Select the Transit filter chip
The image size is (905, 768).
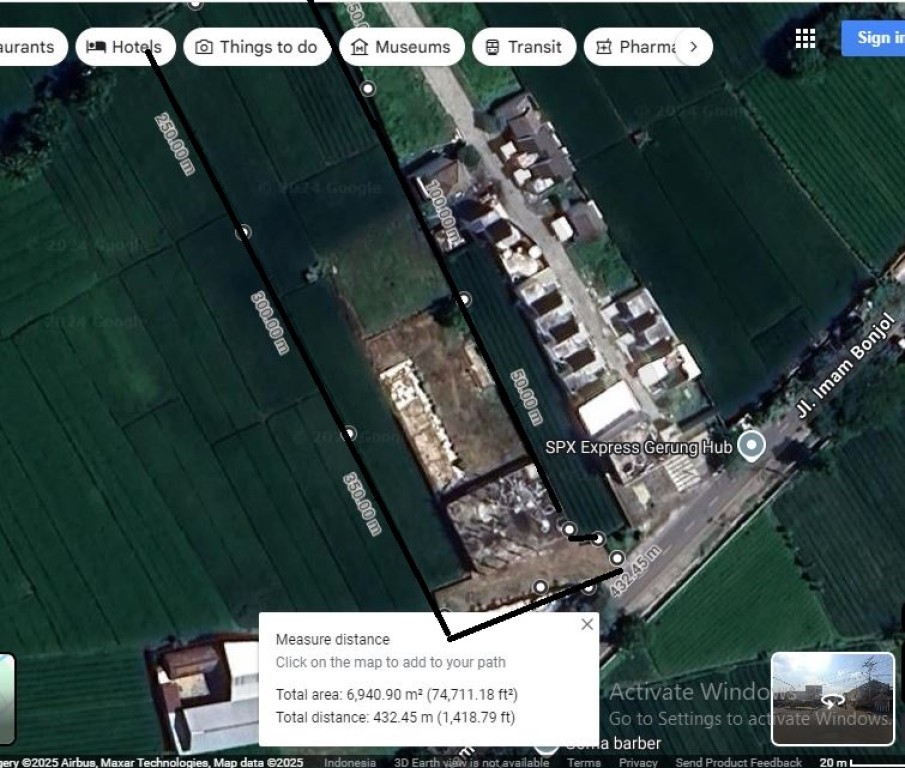[523, 47]
